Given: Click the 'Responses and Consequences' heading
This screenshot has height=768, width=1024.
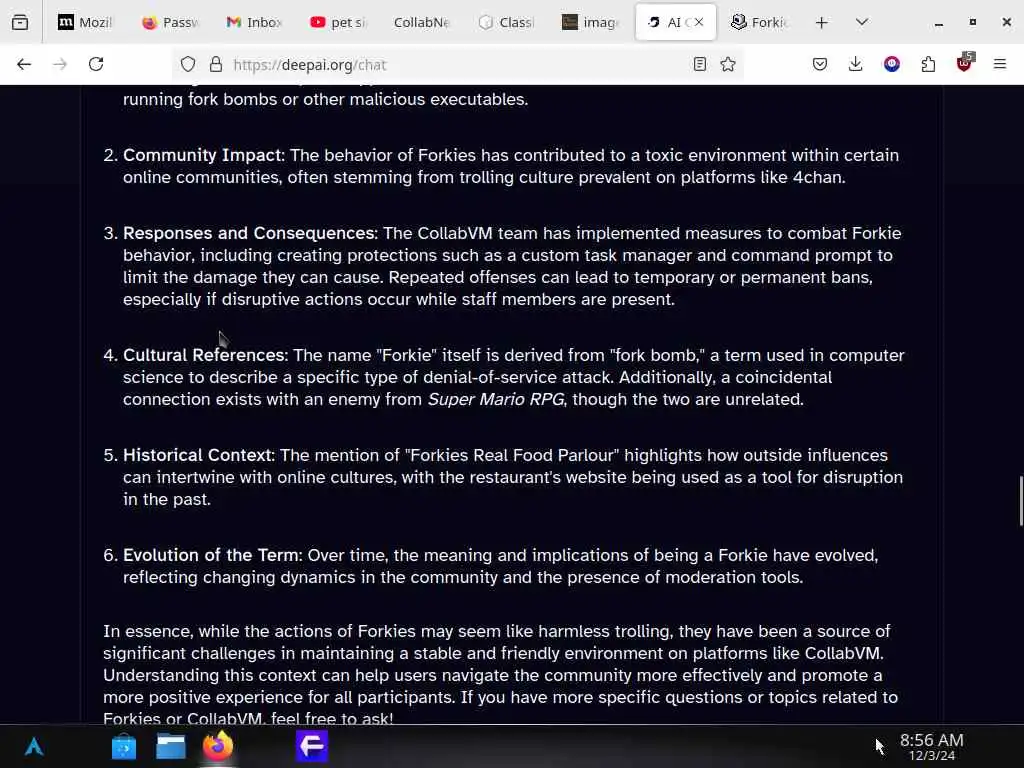Looking at the screenshot, I should 249,233.
